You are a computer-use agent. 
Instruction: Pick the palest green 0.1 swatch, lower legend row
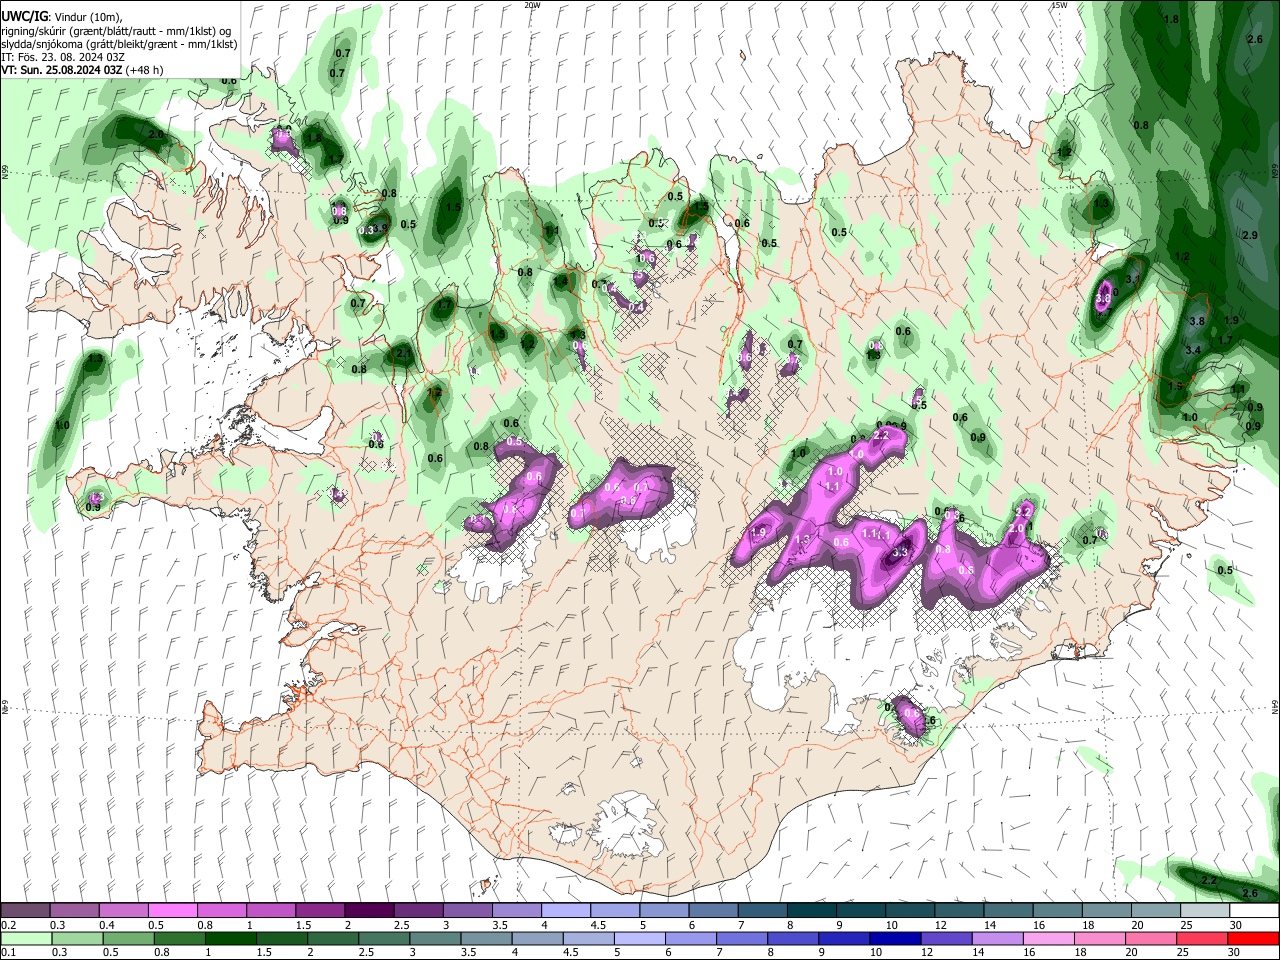pos(26,938)
